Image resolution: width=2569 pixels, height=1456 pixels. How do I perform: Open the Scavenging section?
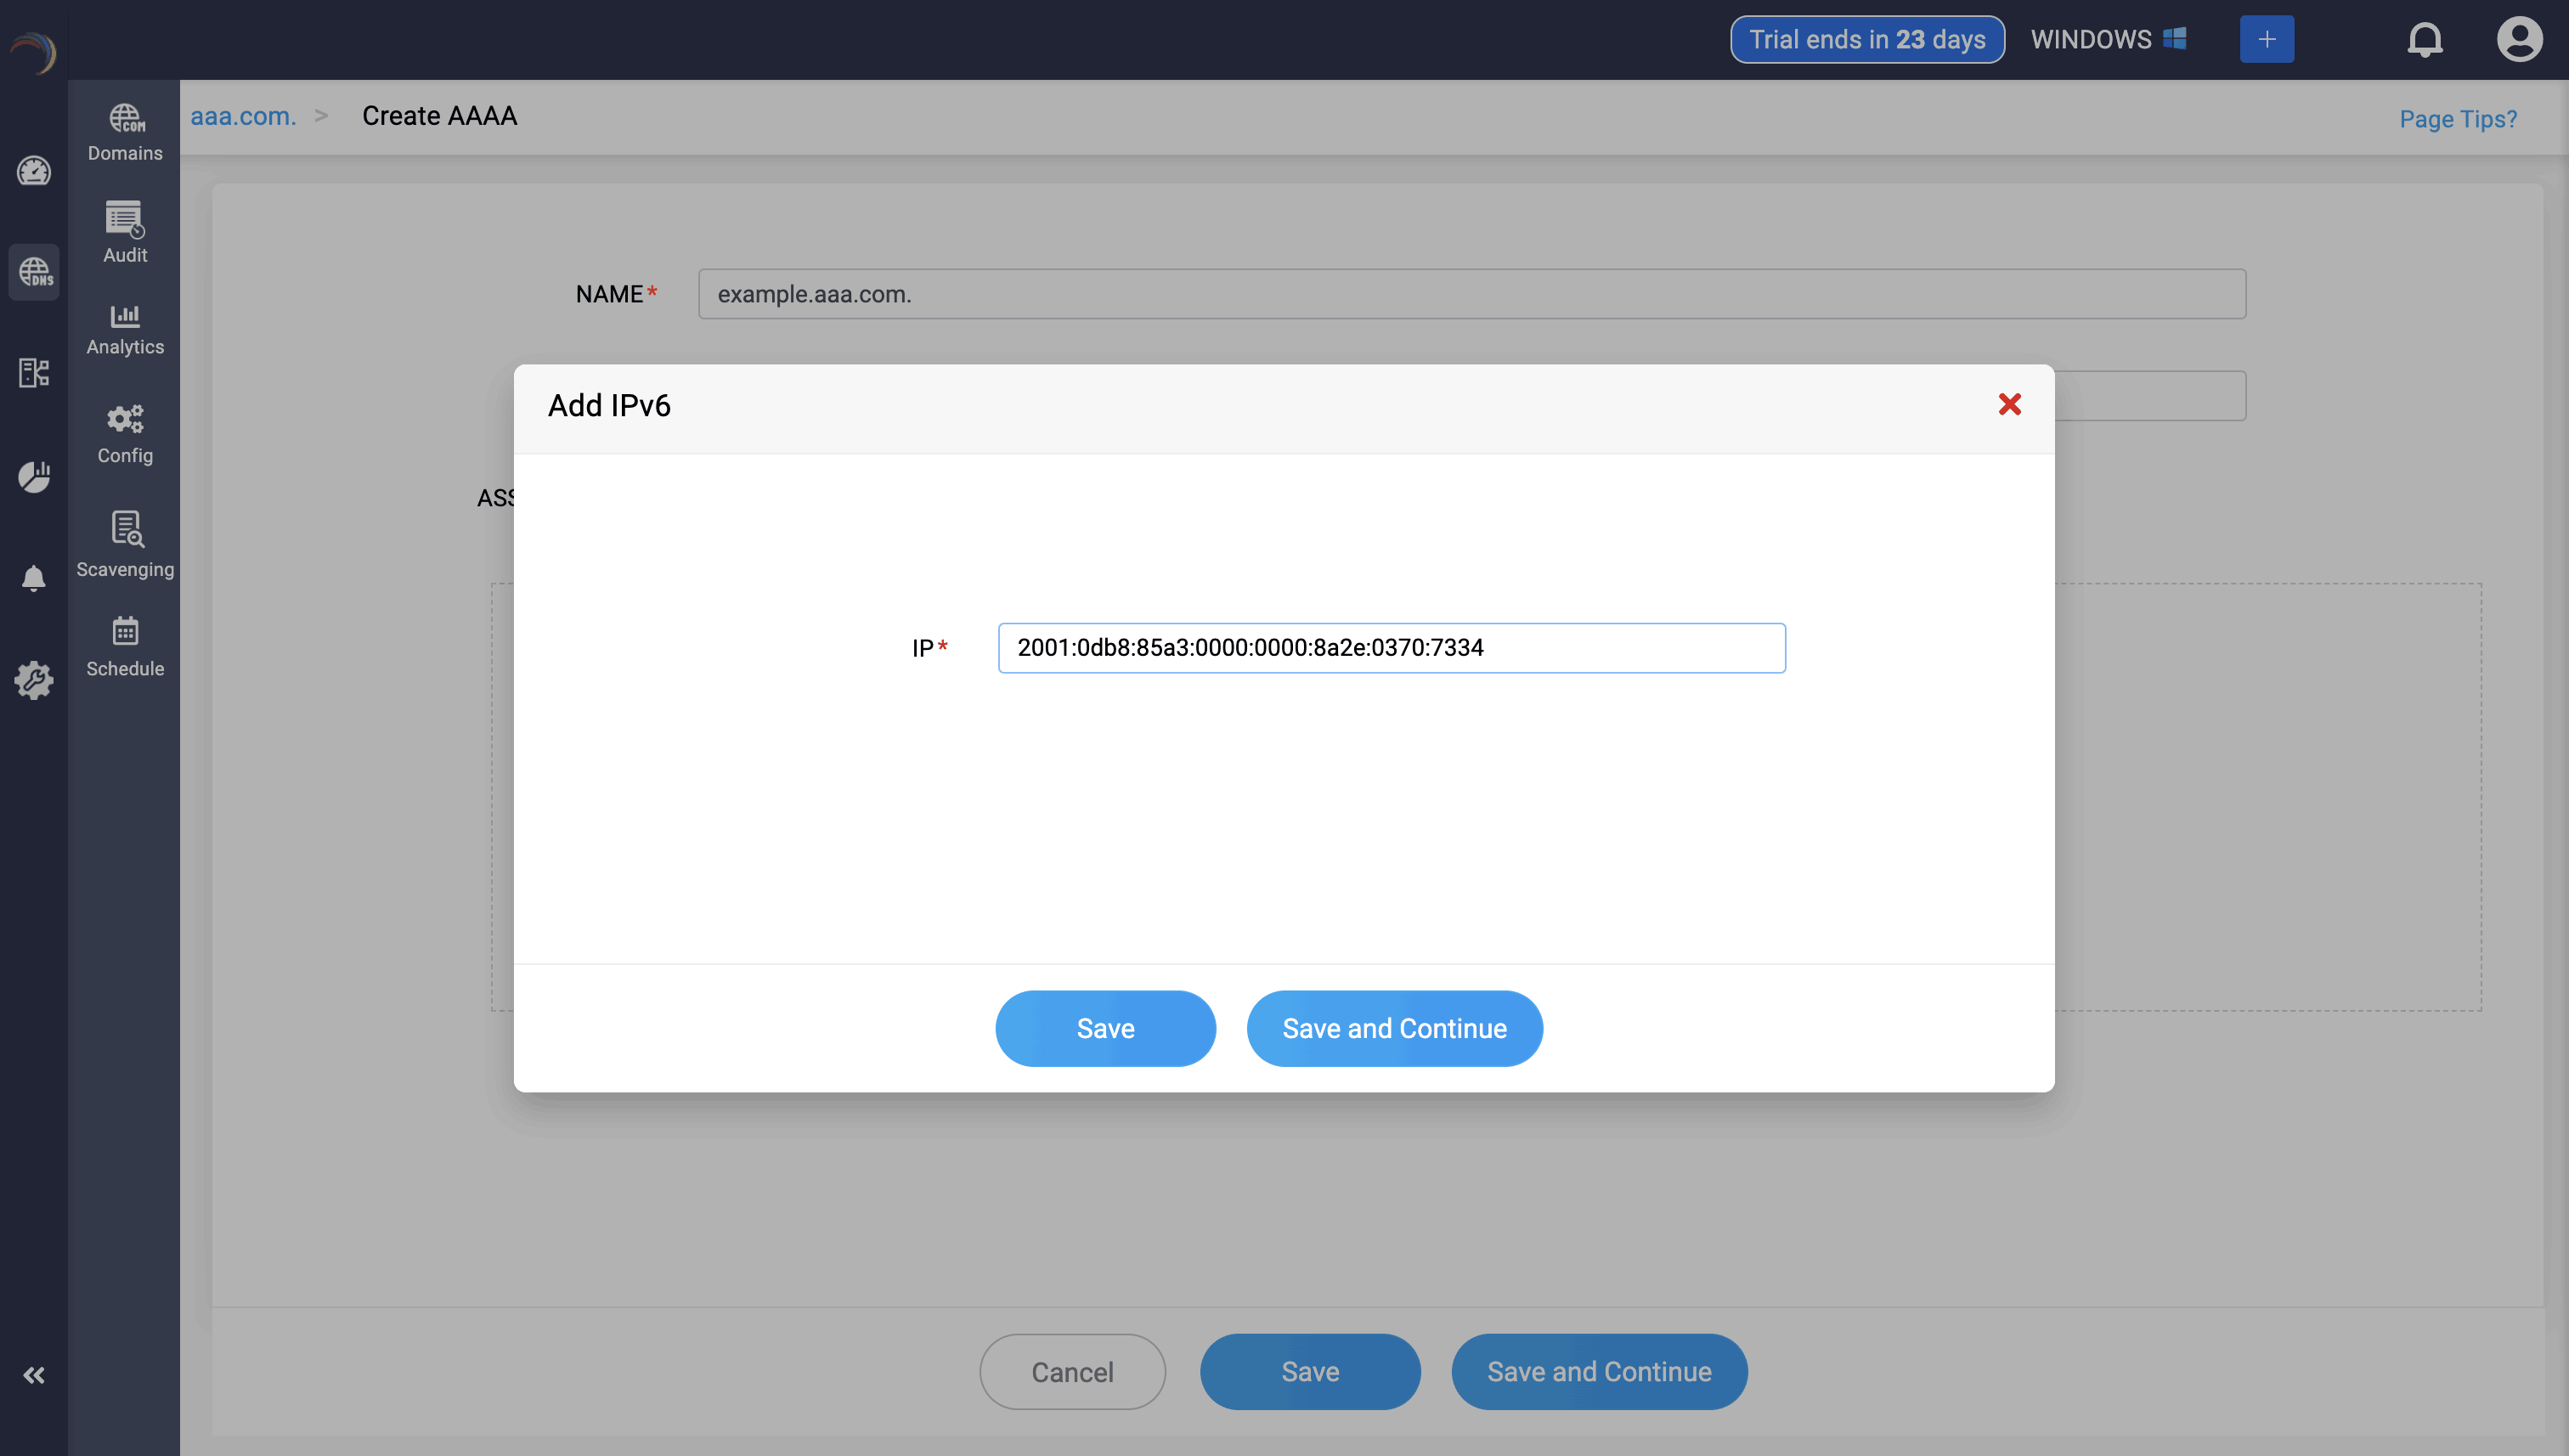pos(125,544)
